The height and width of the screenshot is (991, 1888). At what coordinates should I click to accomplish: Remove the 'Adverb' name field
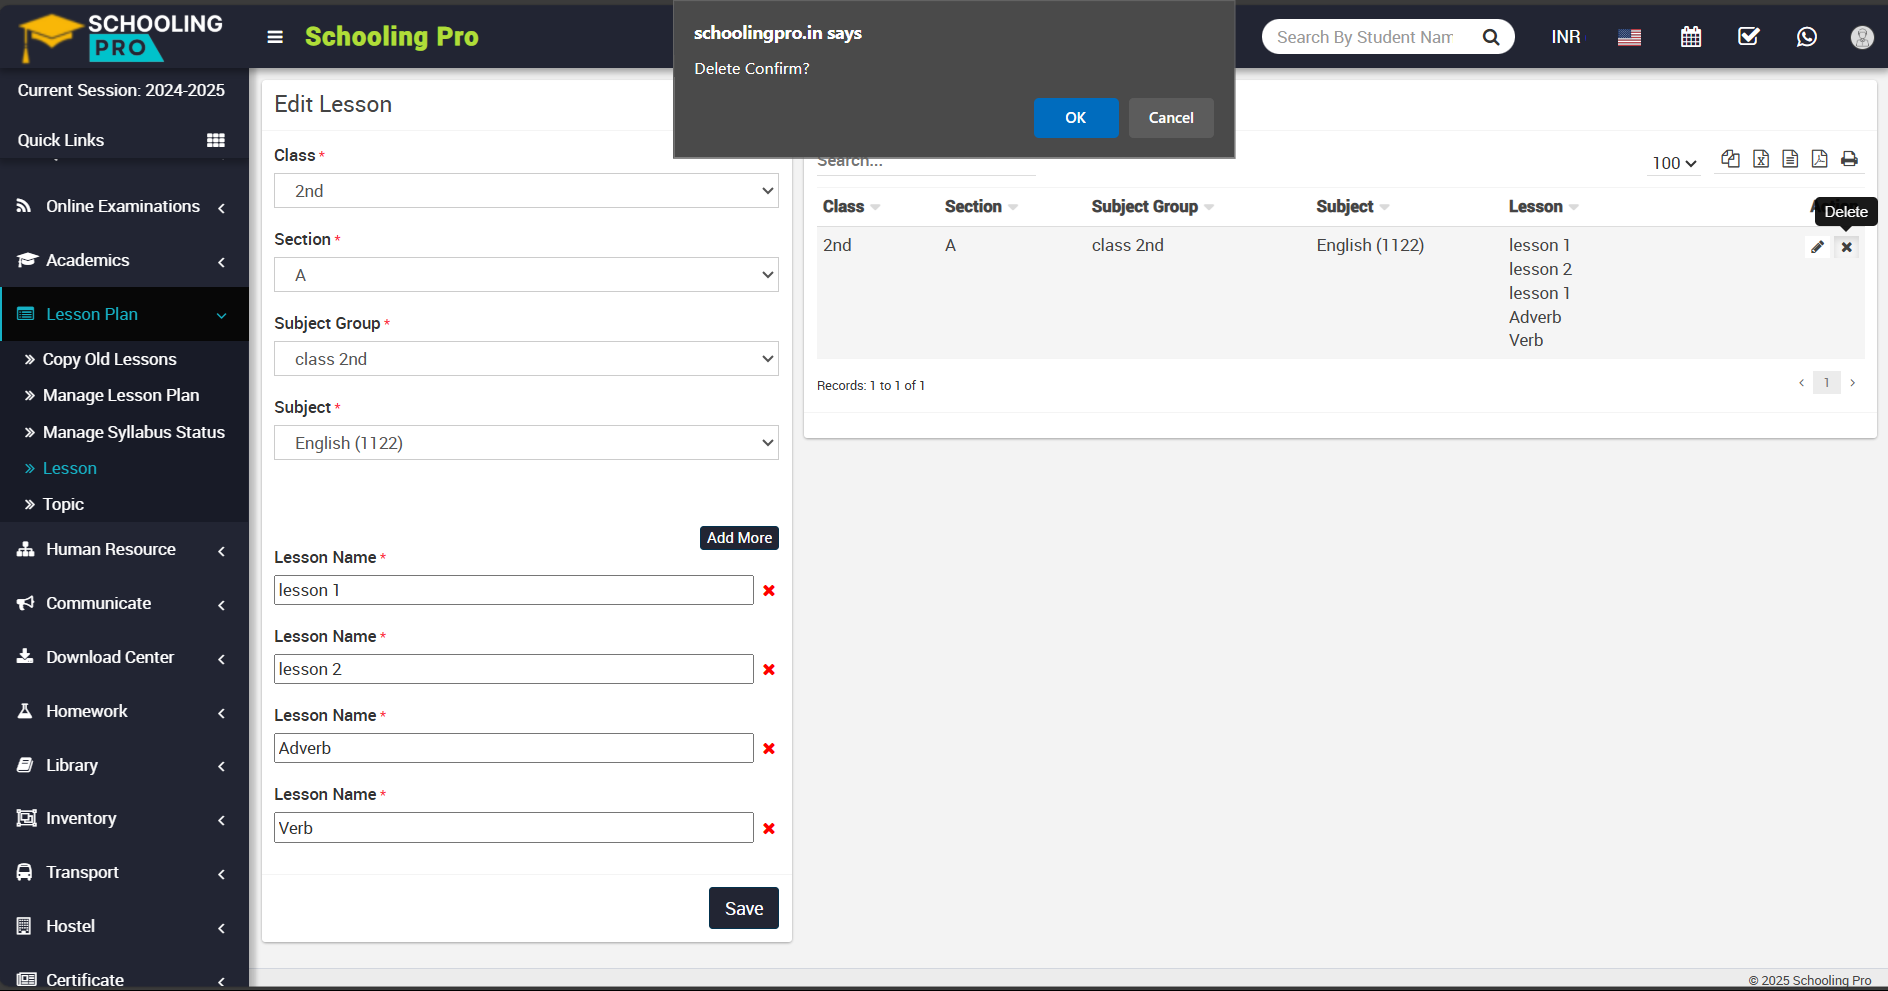point(769,749)
